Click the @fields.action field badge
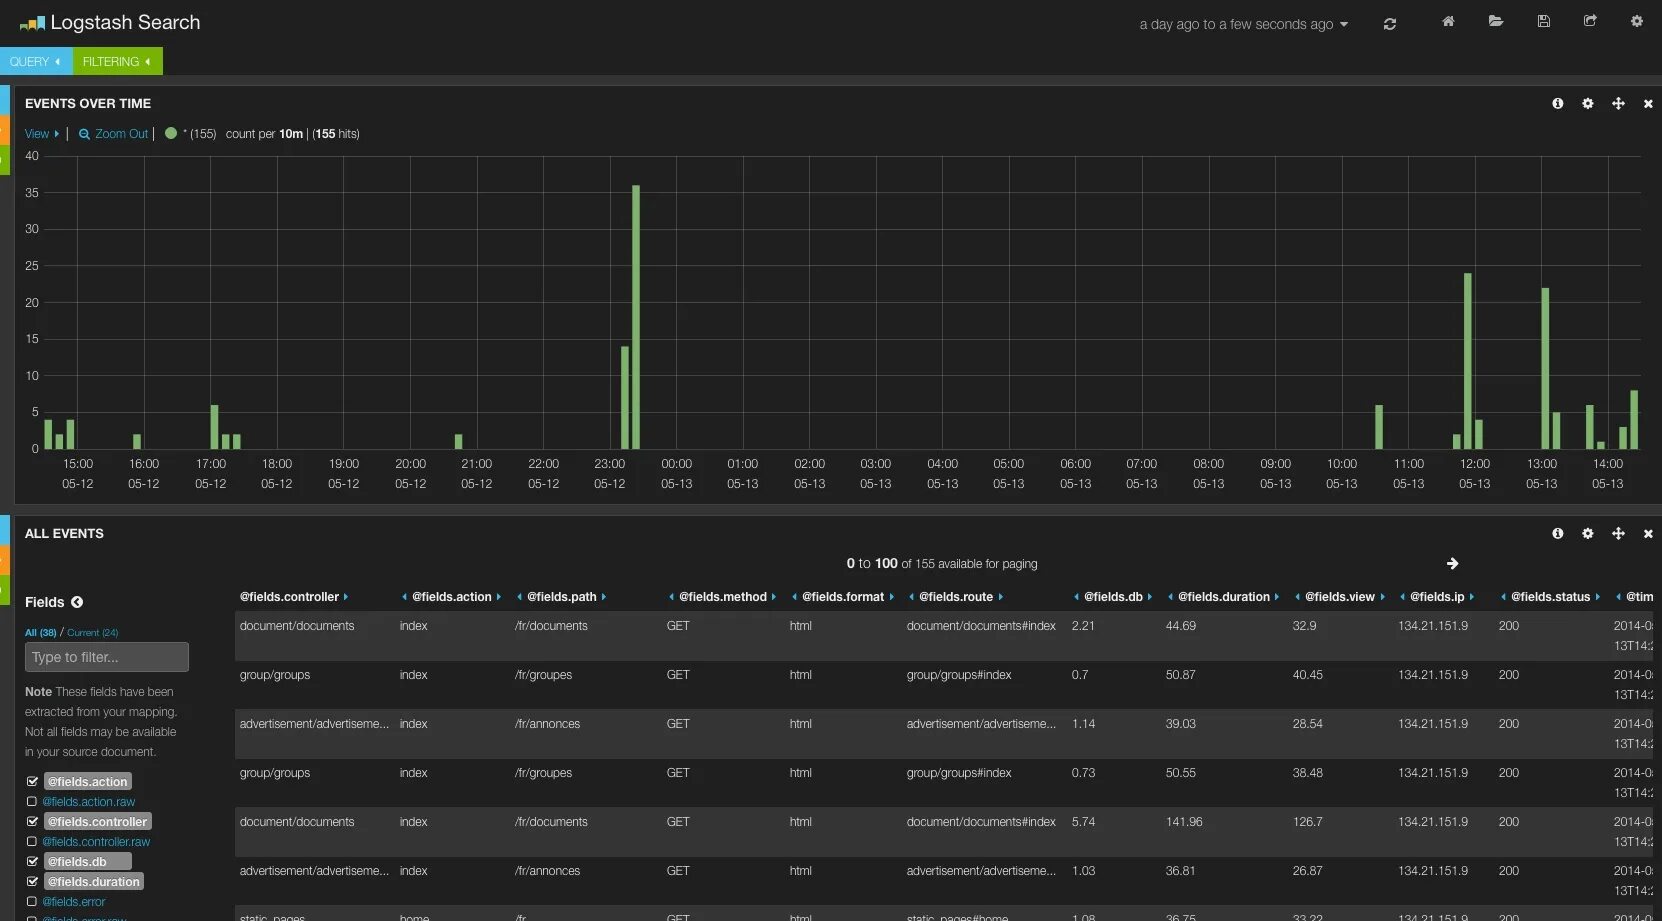This screenshot has height=921, width=1662. tap(87, 782)
